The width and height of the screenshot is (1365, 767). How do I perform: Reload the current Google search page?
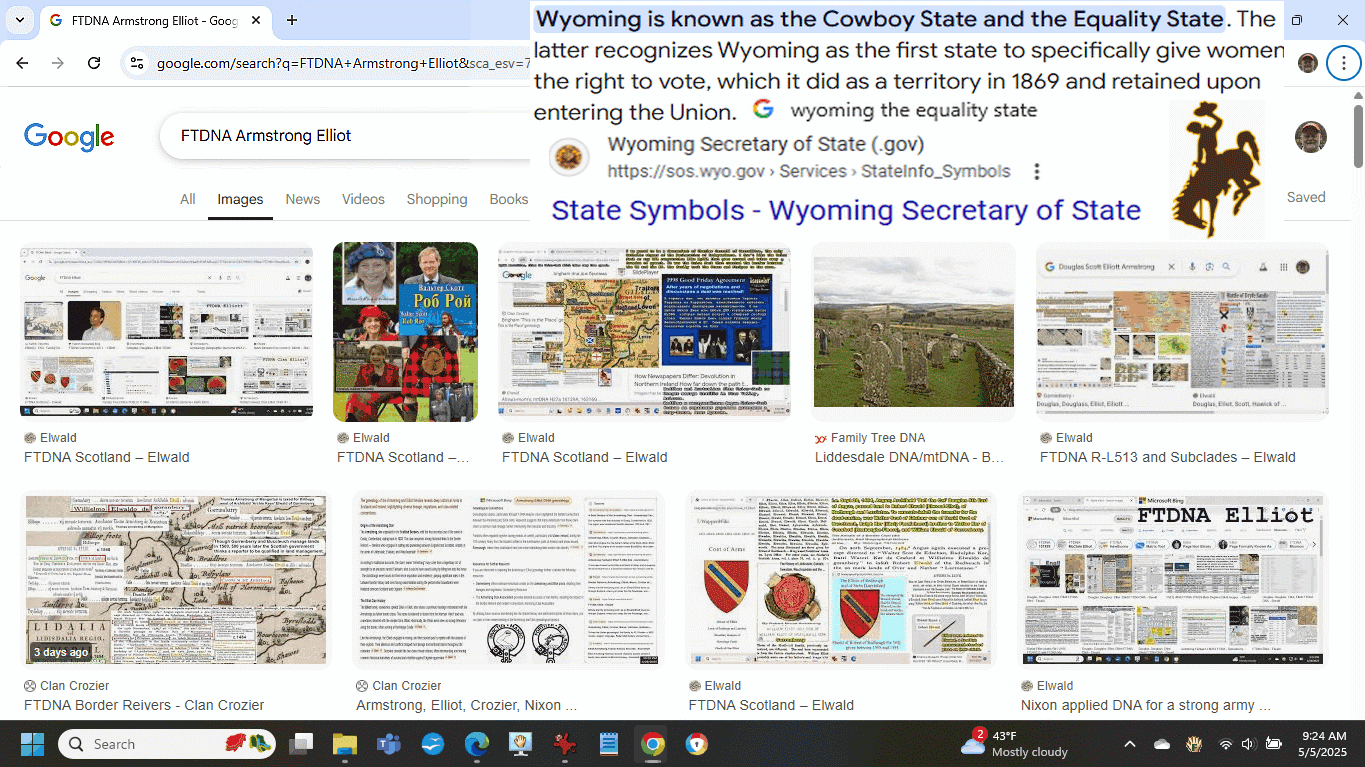pyautogui.click(x=94, y=63)
